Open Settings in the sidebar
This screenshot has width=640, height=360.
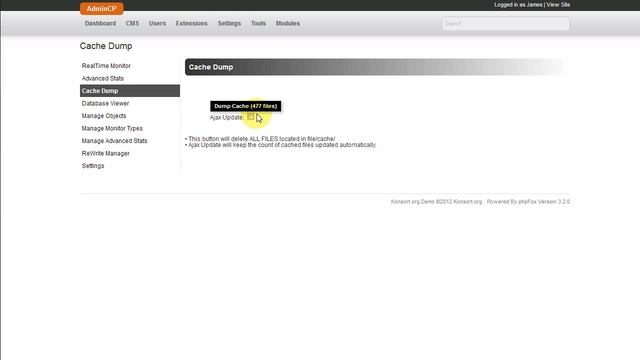(x=93, y=166)
